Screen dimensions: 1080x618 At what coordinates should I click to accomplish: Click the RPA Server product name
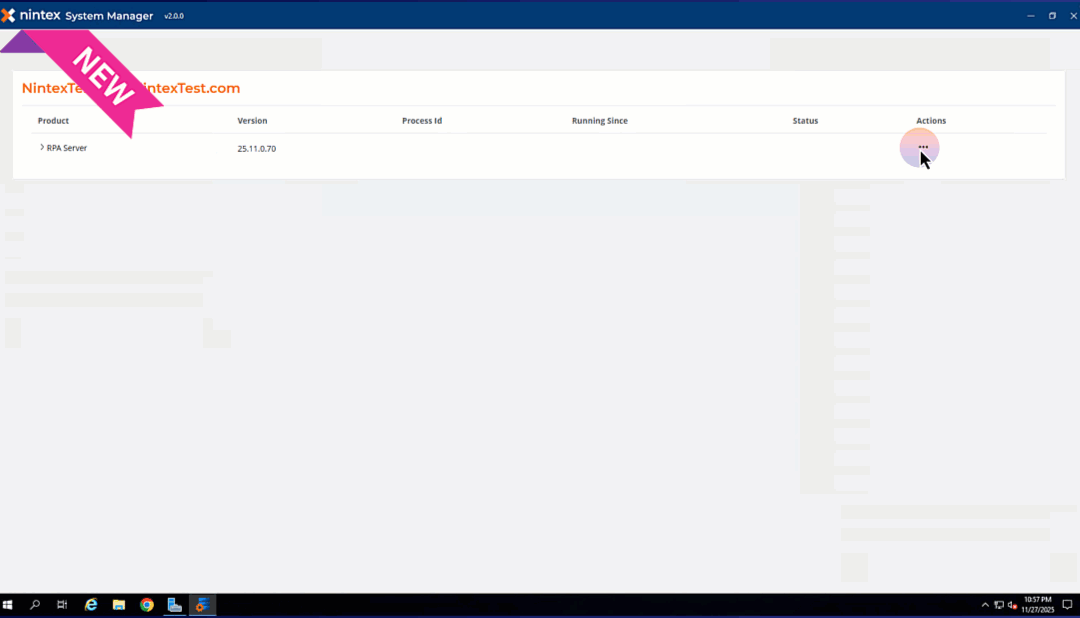[67, 148]
